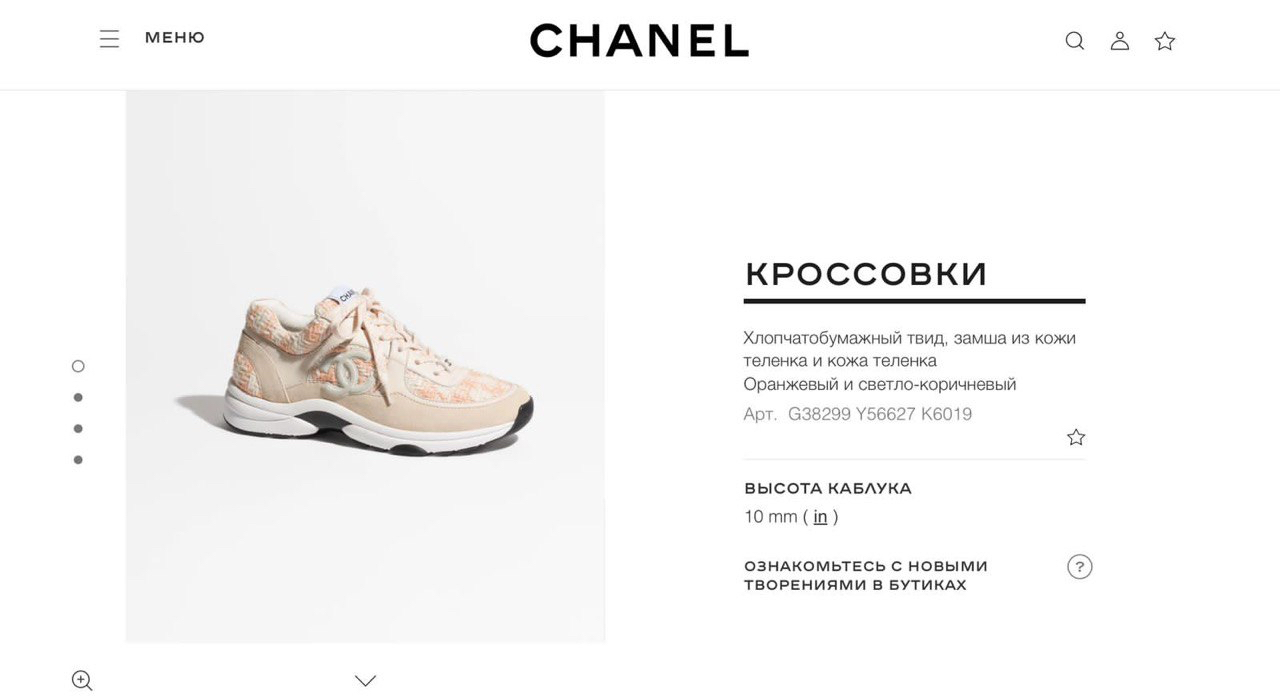Click the МЕНЮ label
Viewport: 1280px width, 698px height.
[x=175, y=38]
